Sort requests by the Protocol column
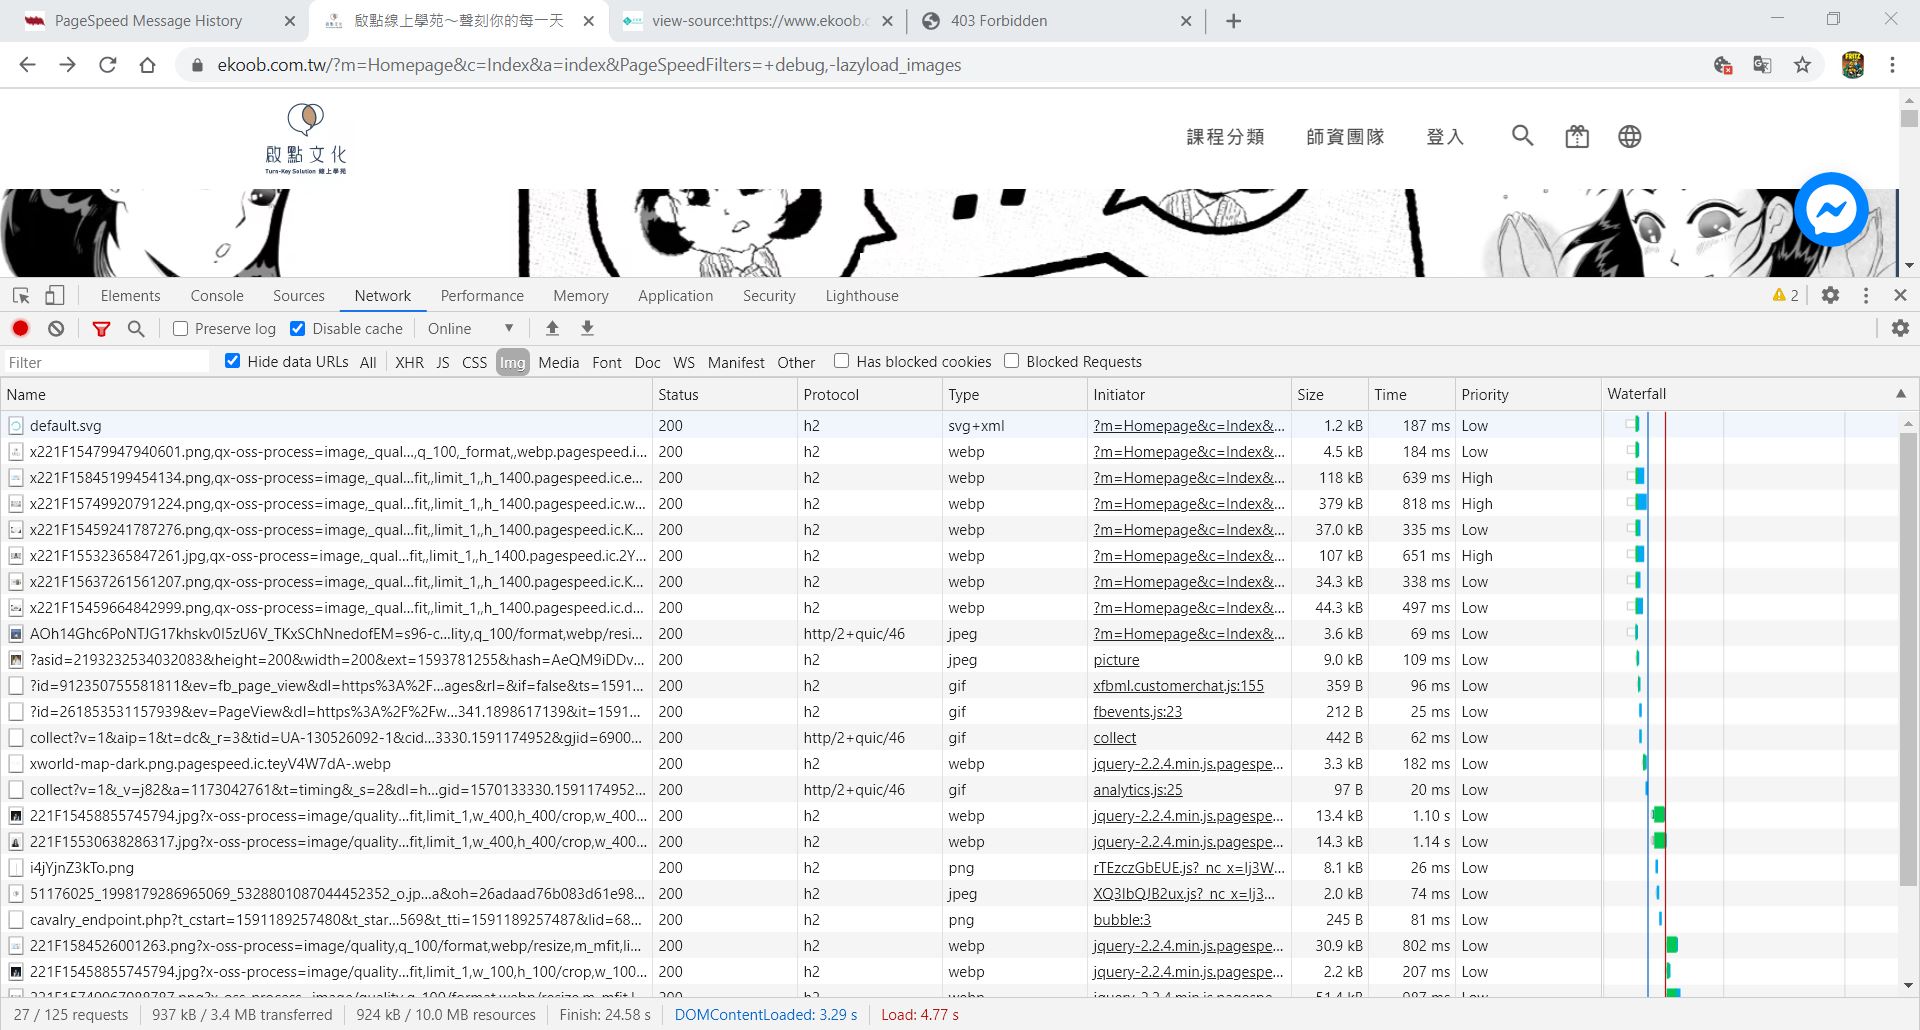The width and height of the screenshot is (1920, 1030). pyautogui.click(x=870, y=394)
